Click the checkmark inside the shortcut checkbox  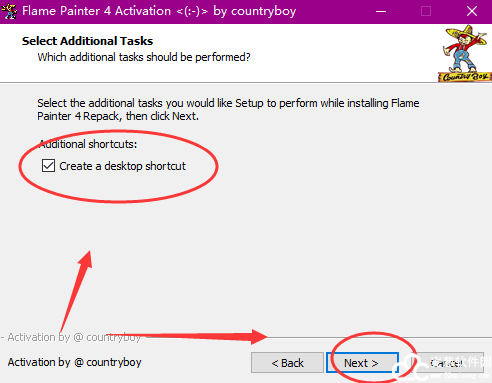pos(48,165)
